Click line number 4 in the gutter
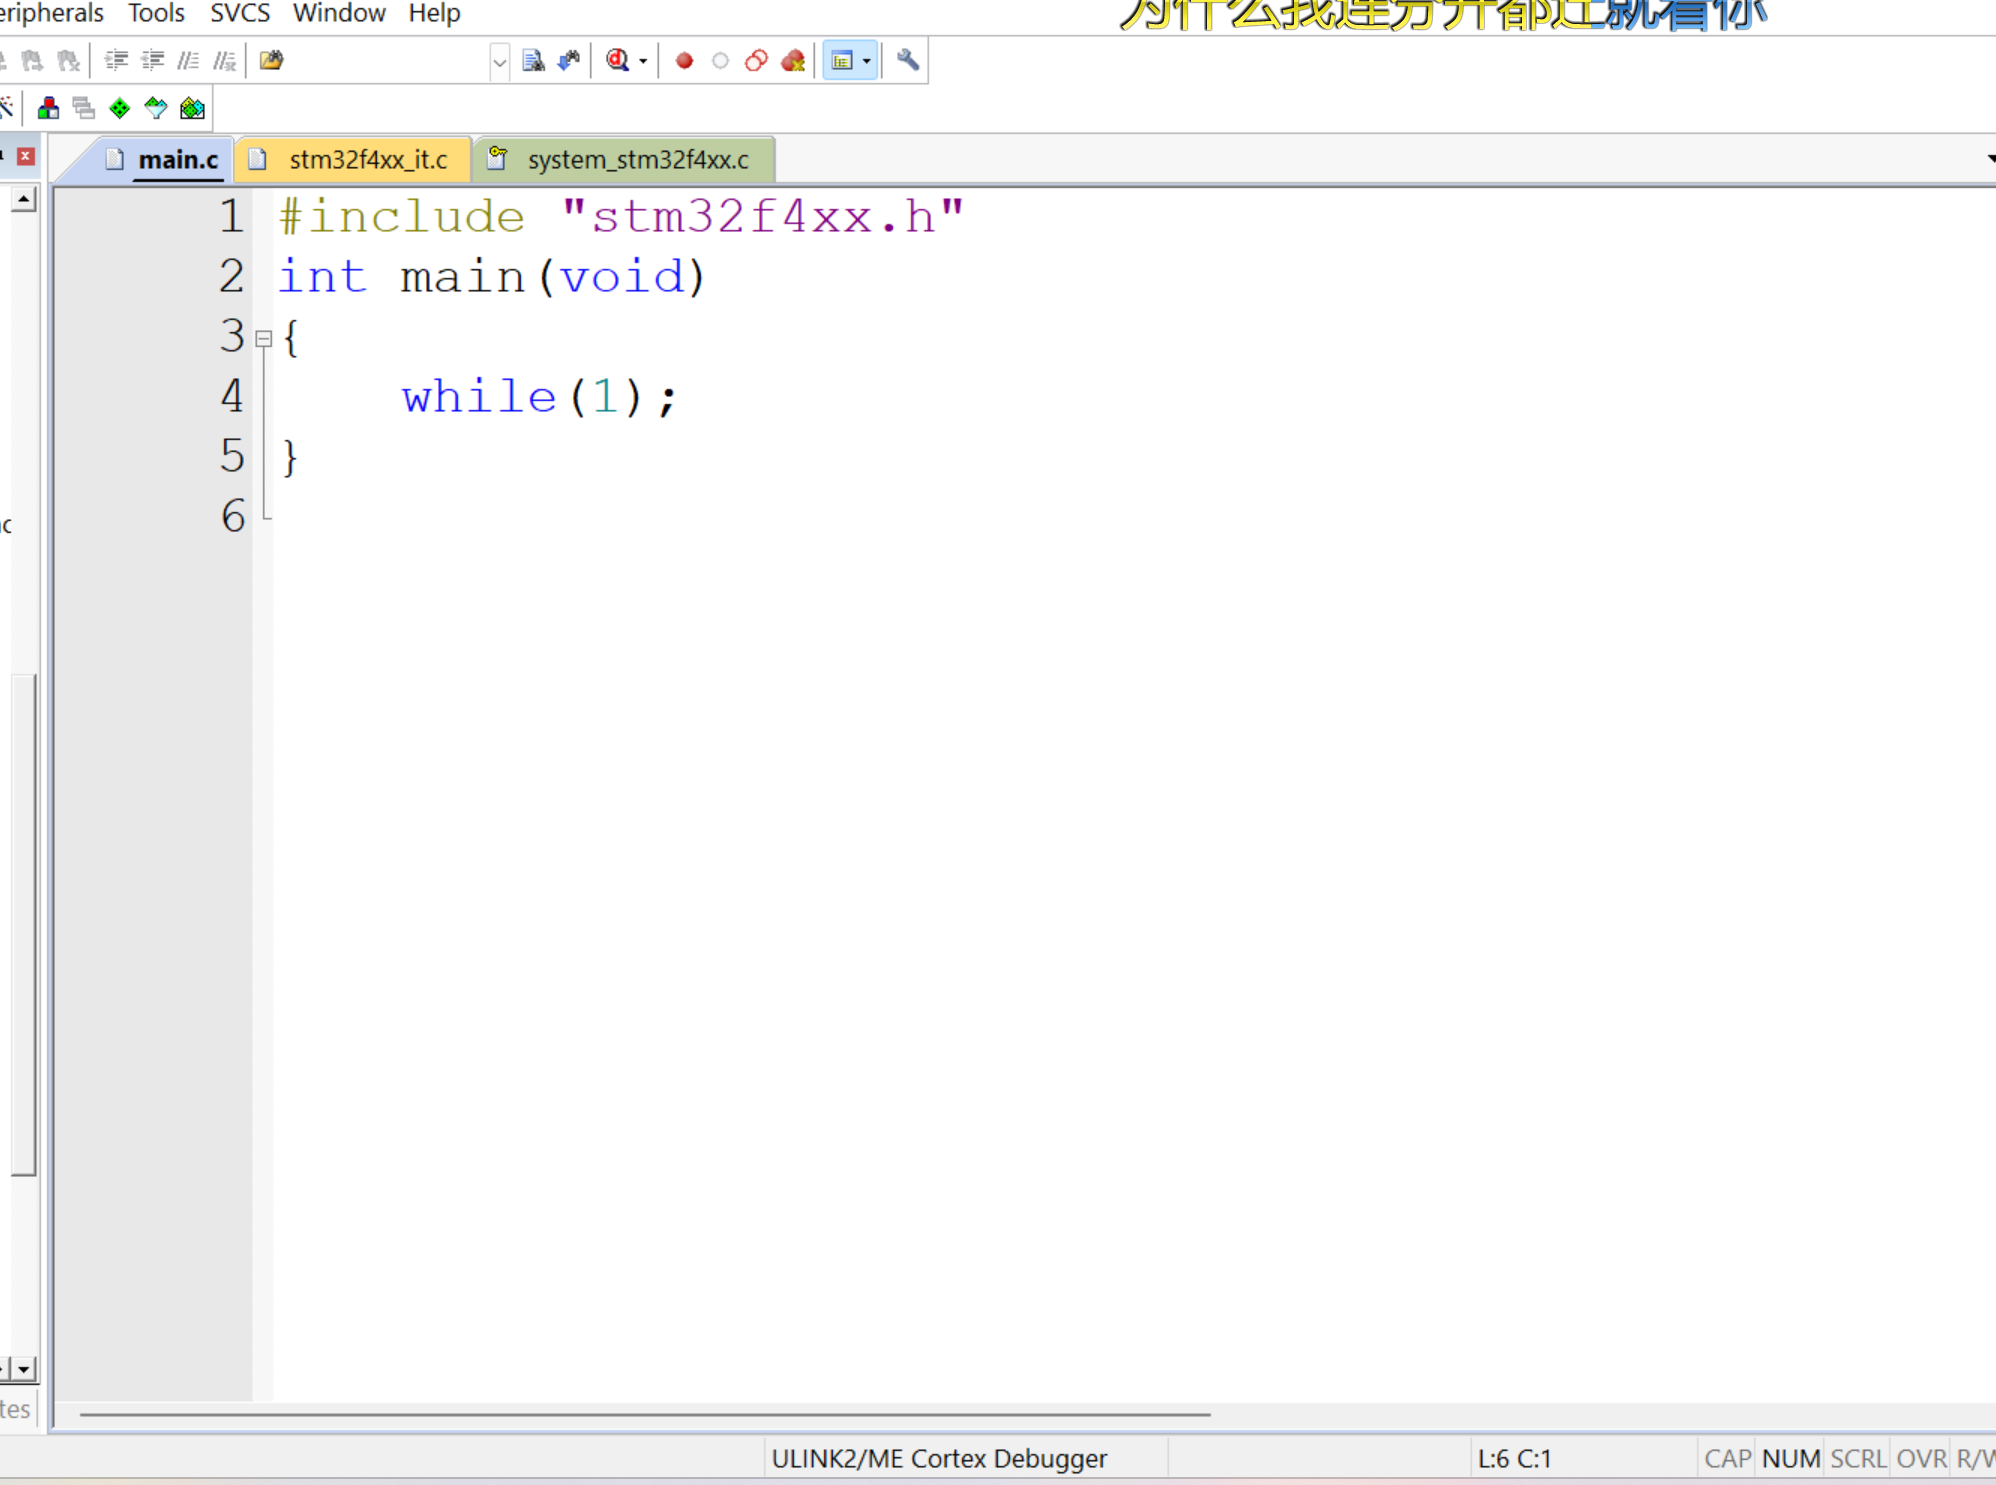The width and height of the screenshot is (1996, 1485). [232, 397]
